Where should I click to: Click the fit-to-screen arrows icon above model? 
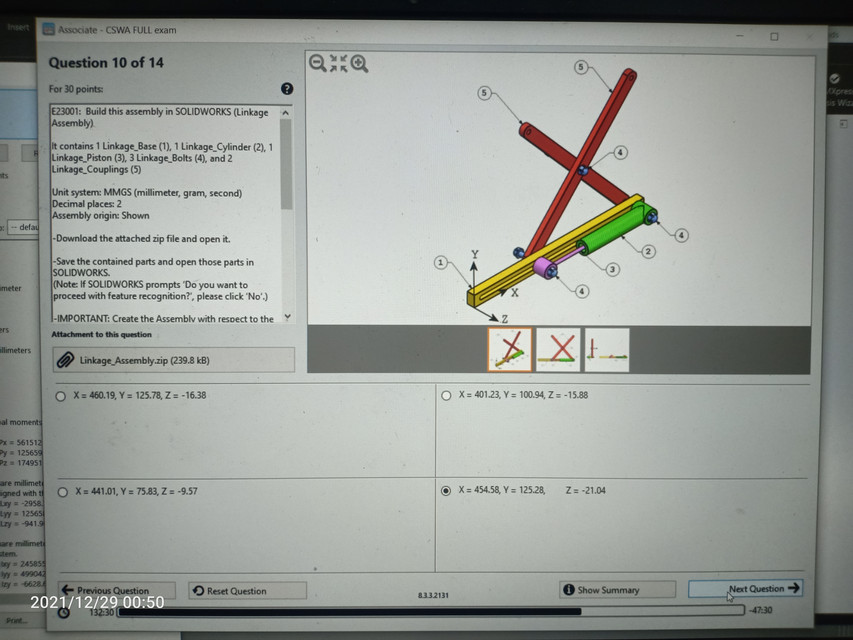click(339, 61)
